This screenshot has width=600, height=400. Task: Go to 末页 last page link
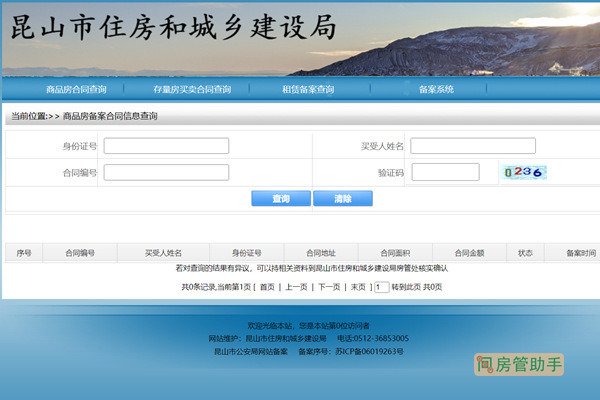point(358,287)
